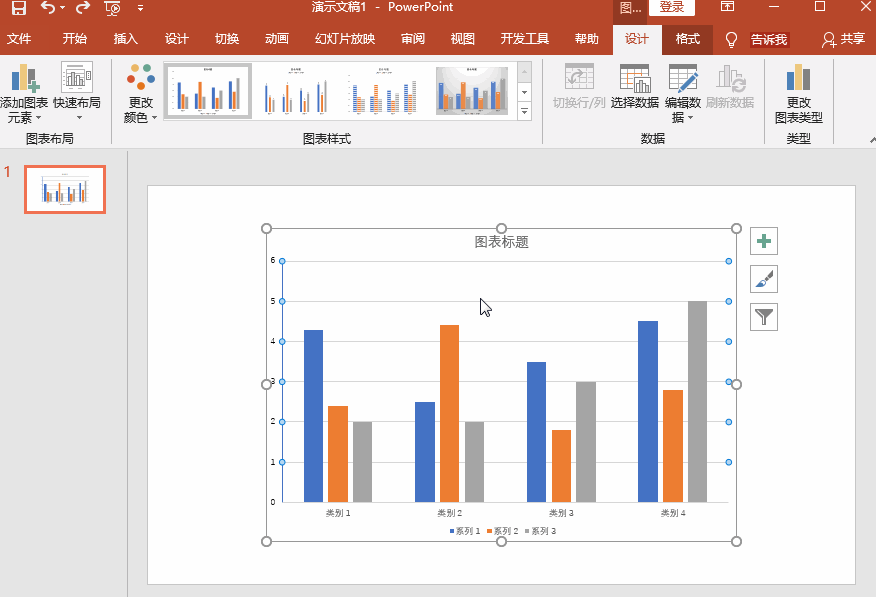This screenshot has height=597, width=876.
Task: Open ribbon display options icon
Action: (x=727, y=7)
